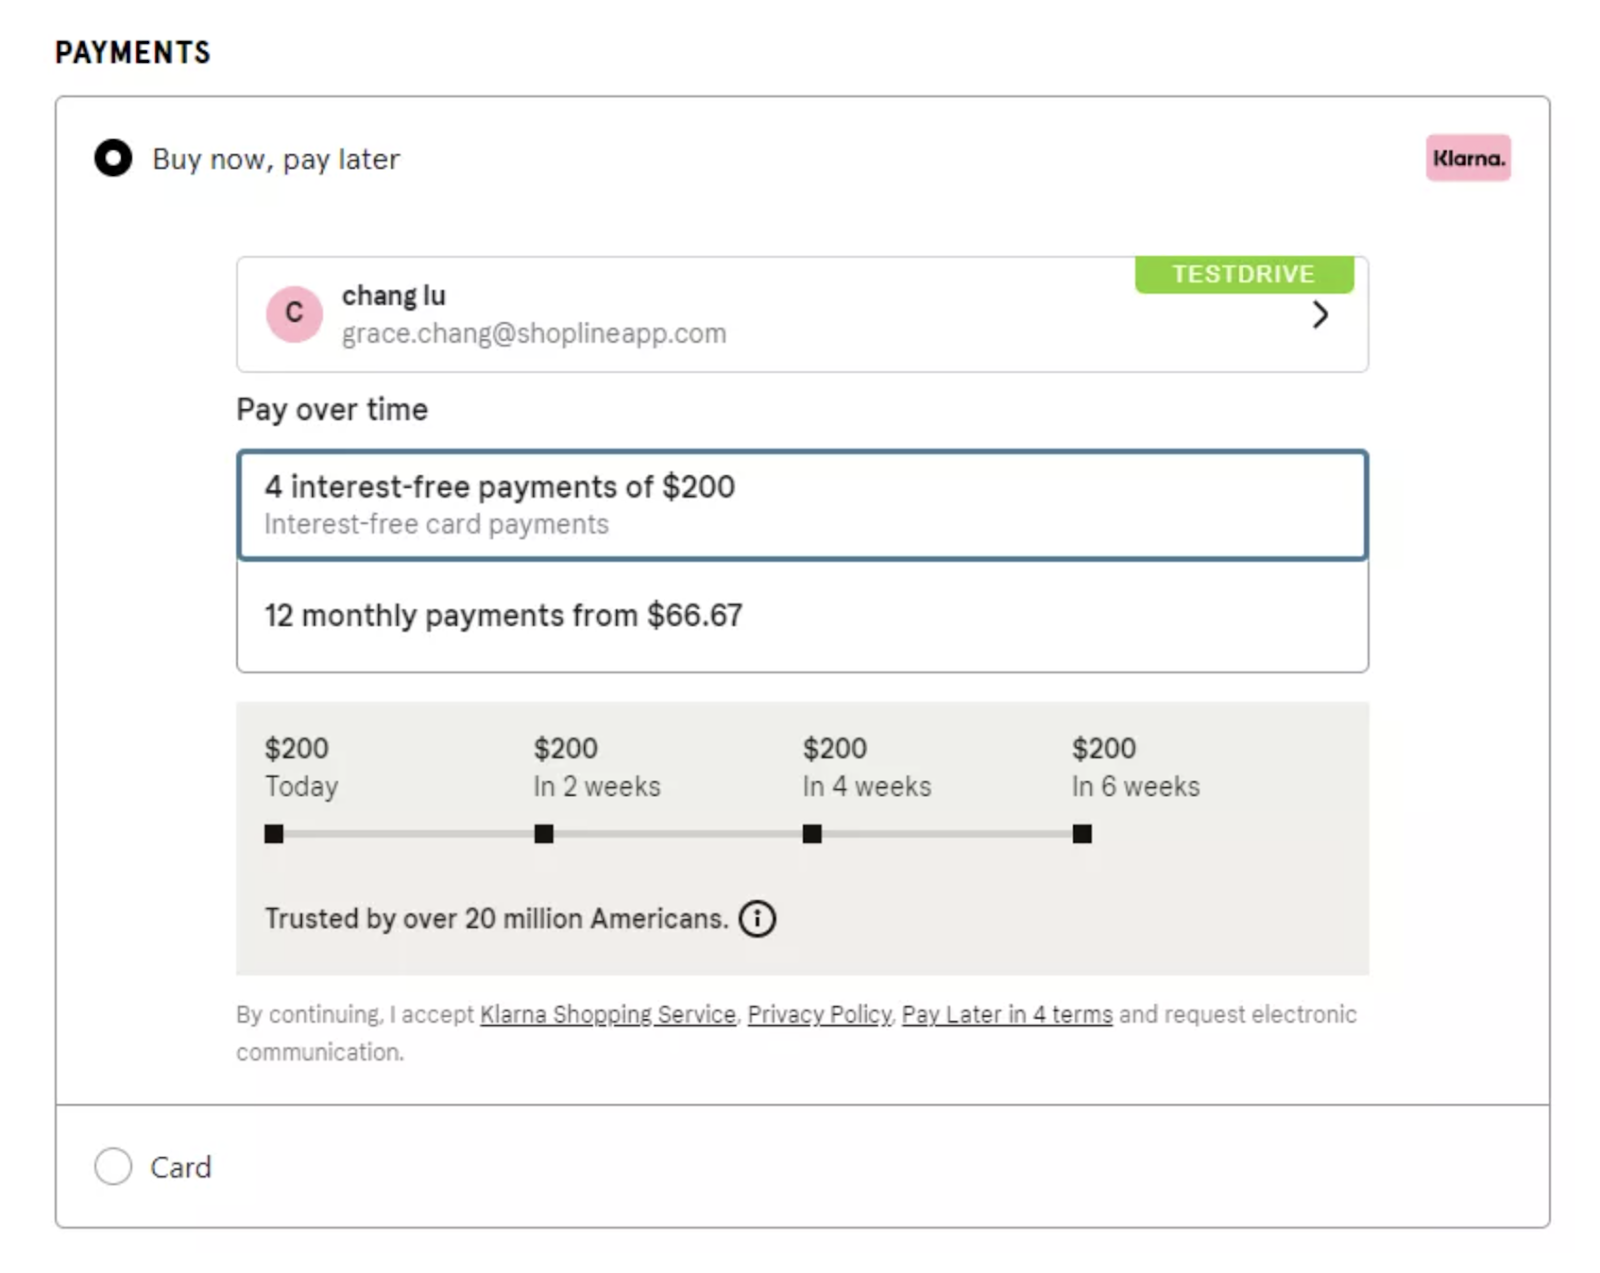Click the In 2 weeks timeline marker
Viewport: 1600px width, 1273px height.
[x=544, y=834]
